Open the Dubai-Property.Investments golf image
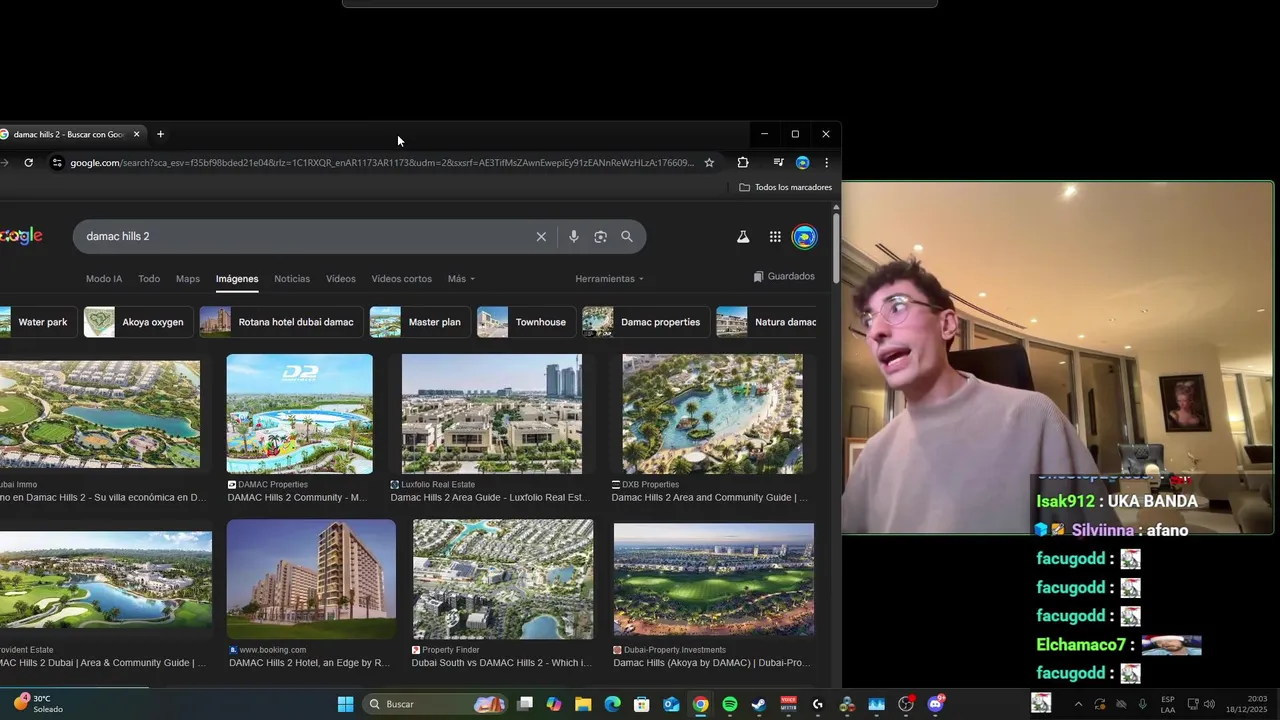This screenshot has height=720, width=1280. pos(714,581)
